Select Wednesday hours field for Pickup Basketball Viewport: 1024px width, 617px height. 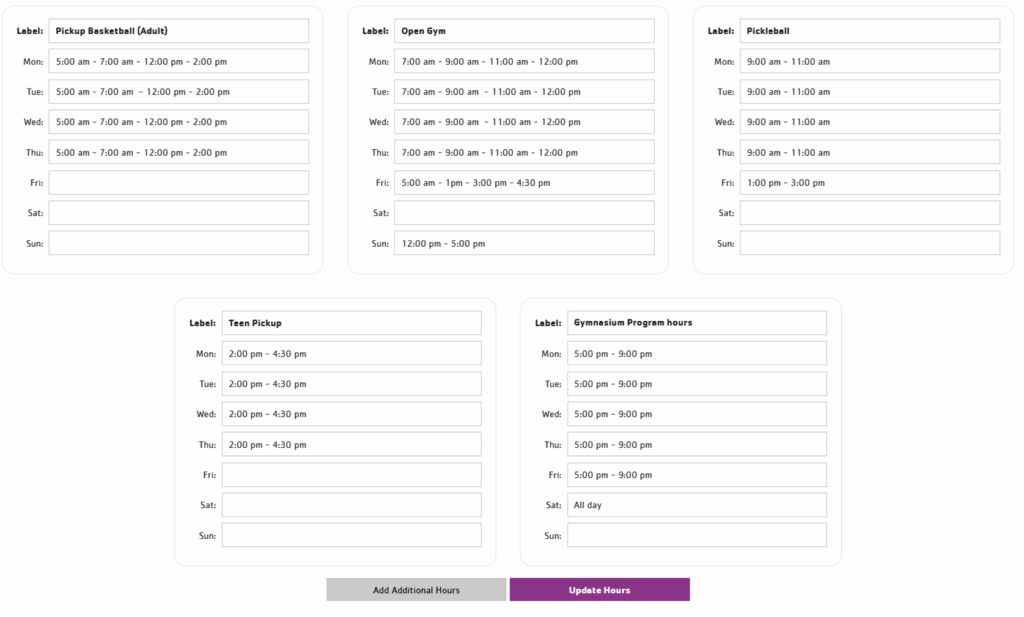(179, 121)
